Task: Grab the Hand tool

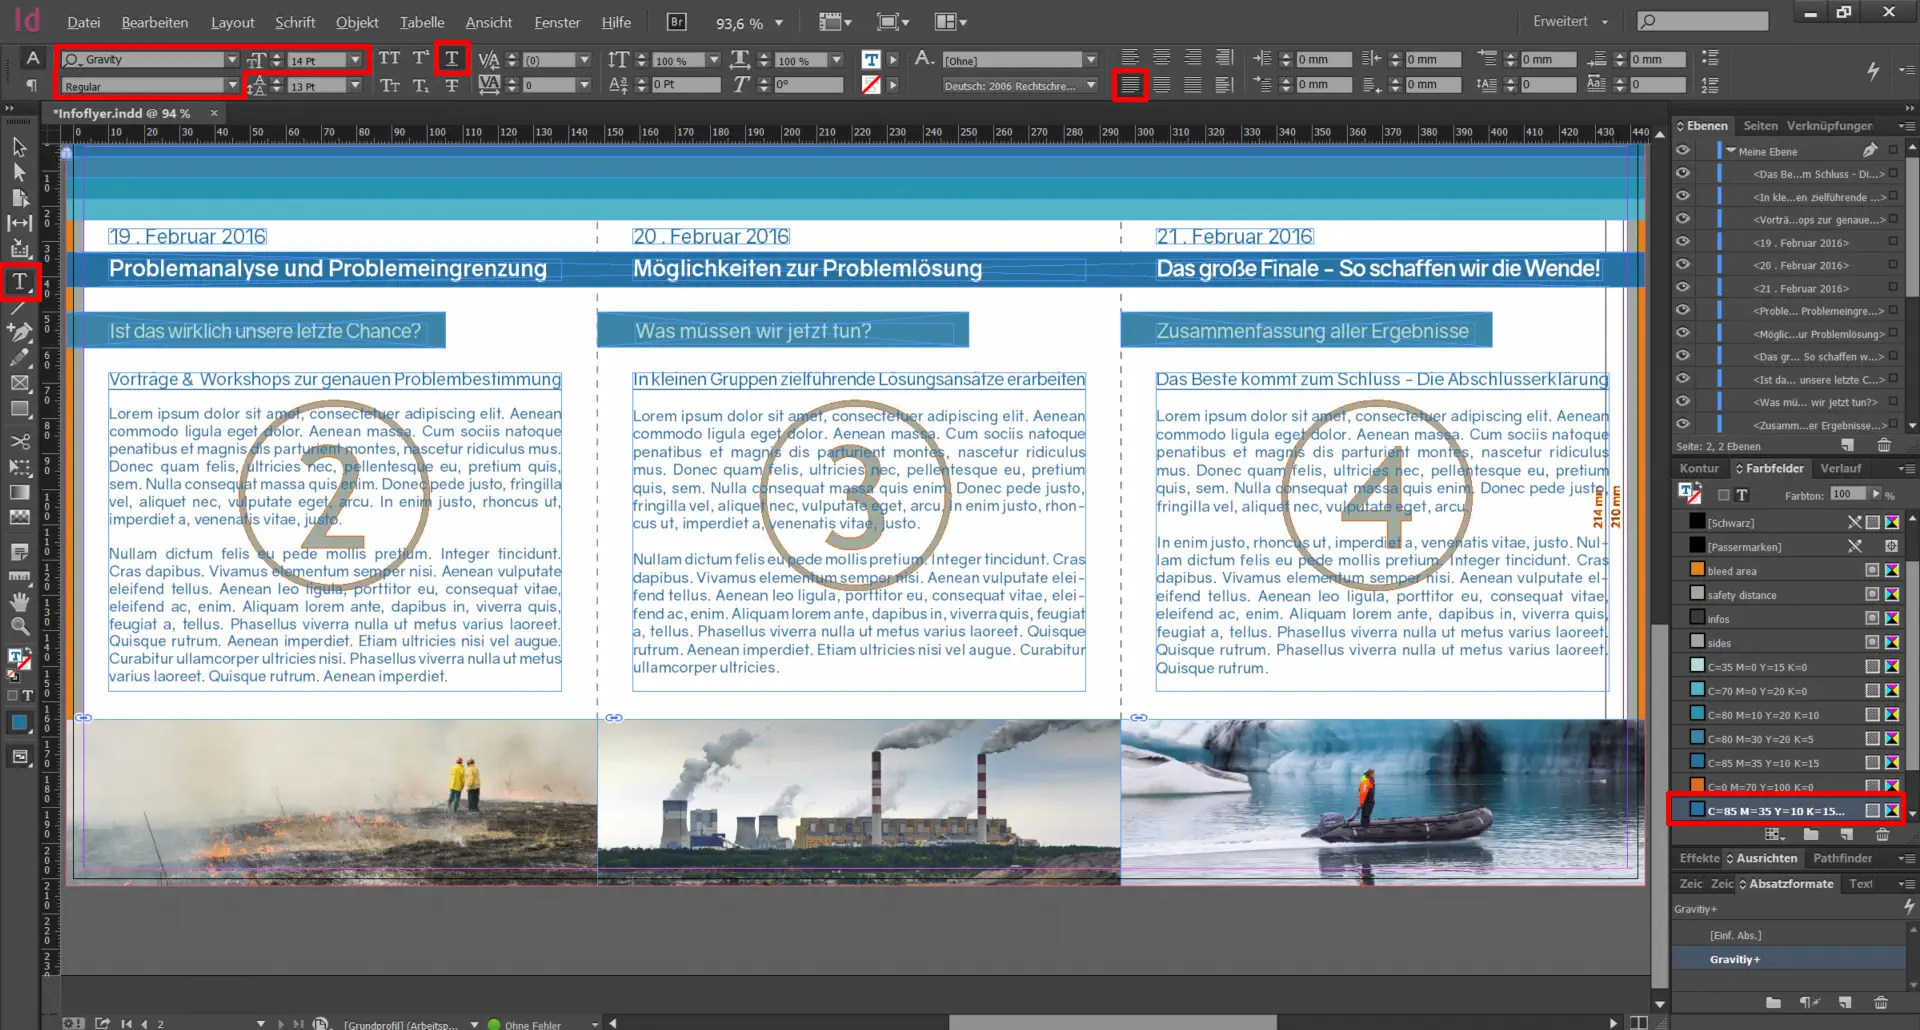Action: (20, 601)
